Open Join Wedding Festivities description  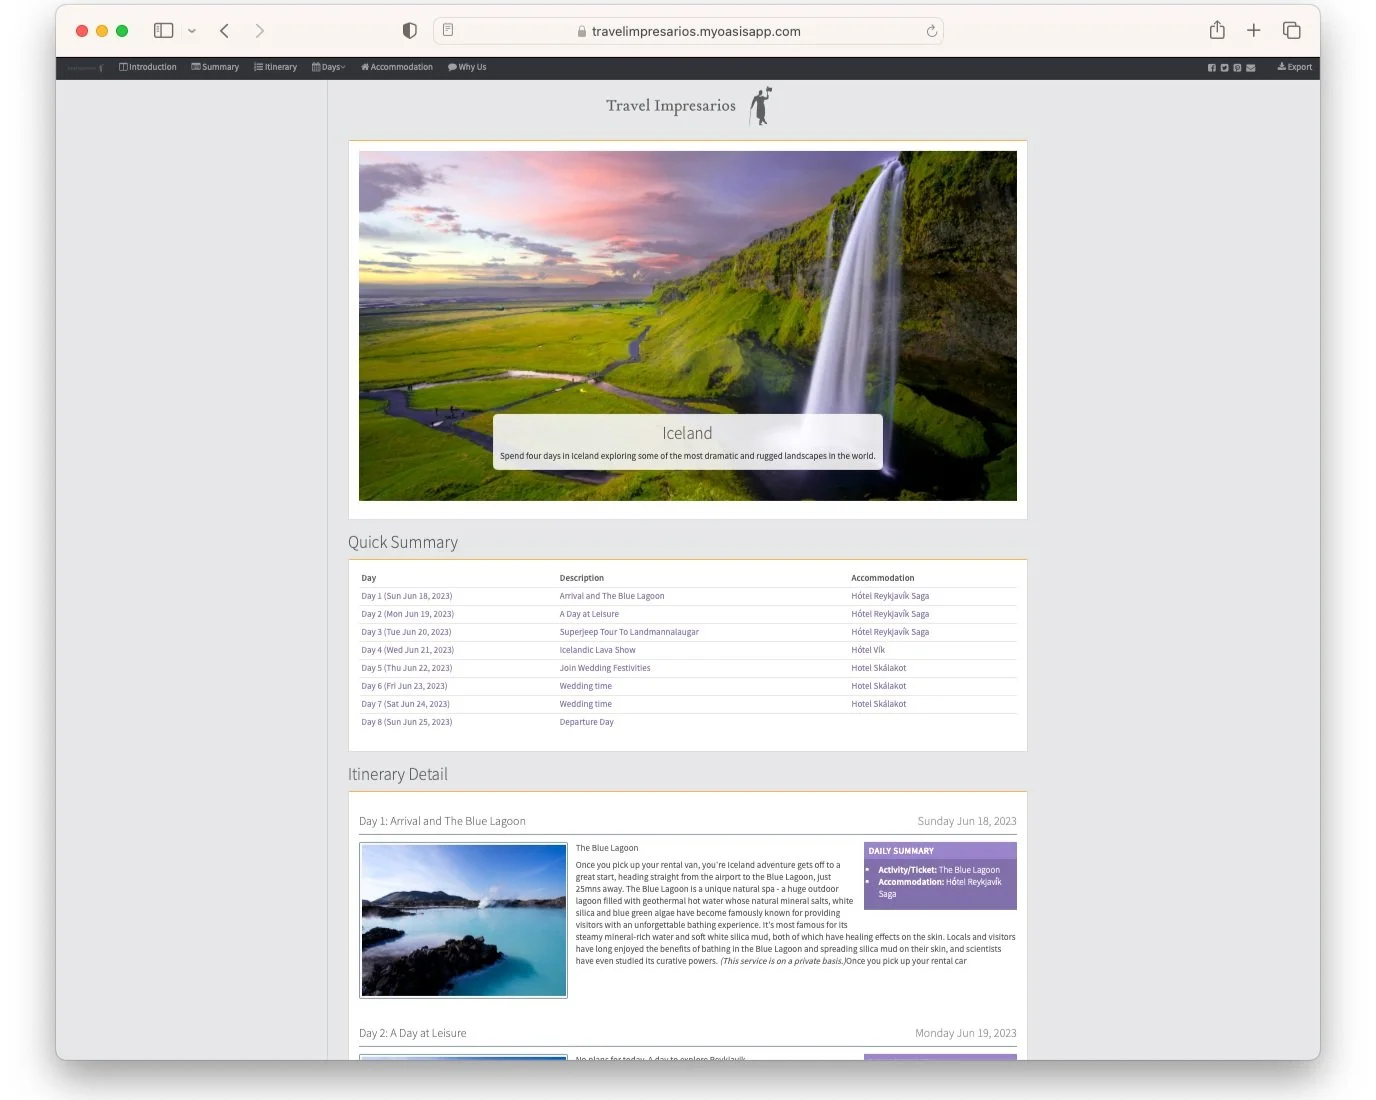click(605, 668)
